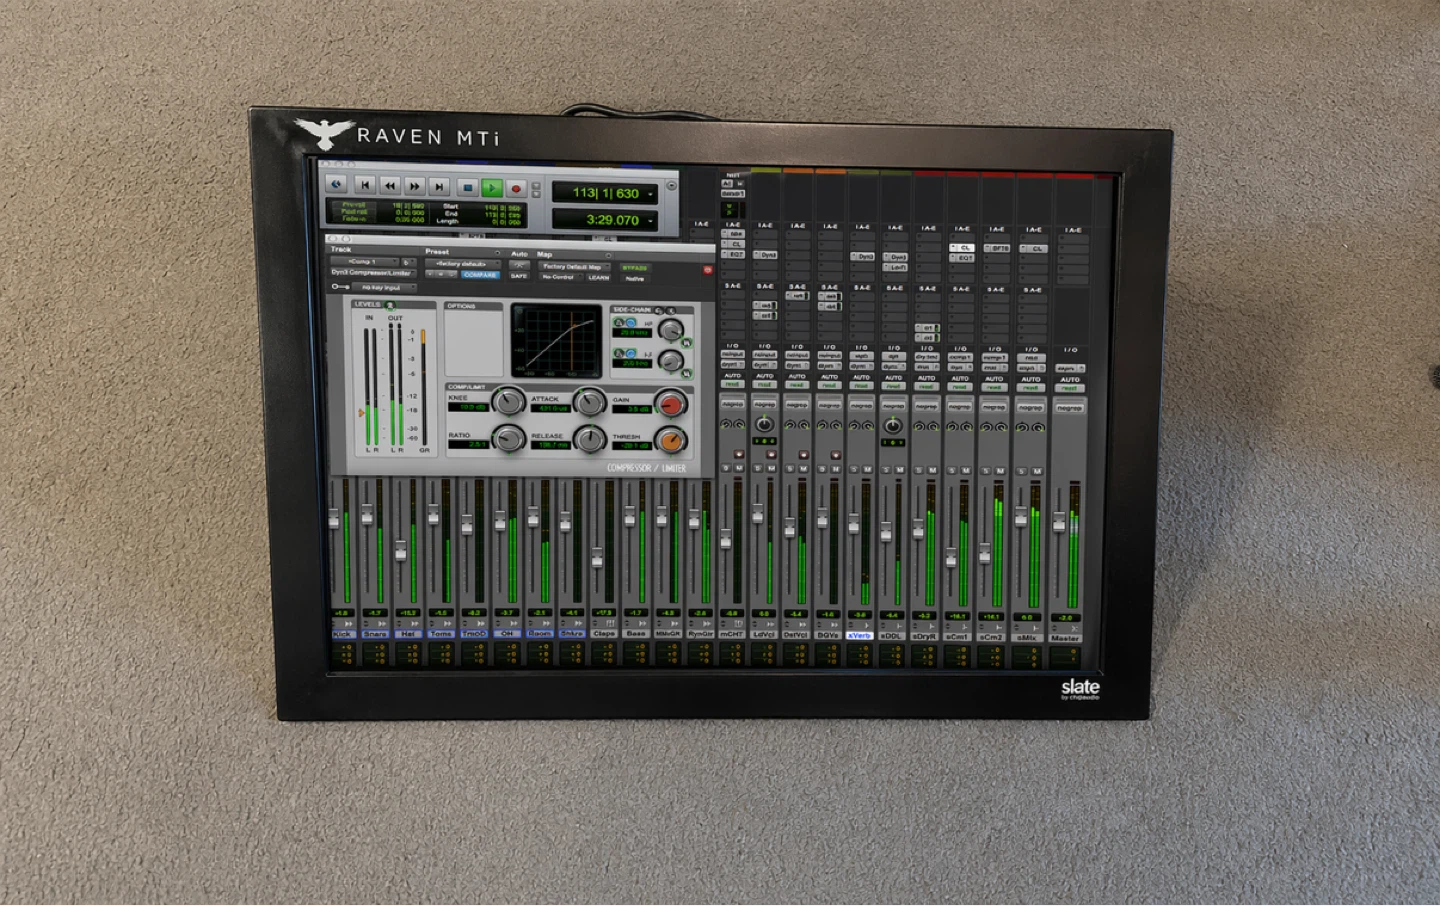Enable the LF side-chain filter IN button
This screenshot has width=1440, height=906.
[x=688, y=373]
